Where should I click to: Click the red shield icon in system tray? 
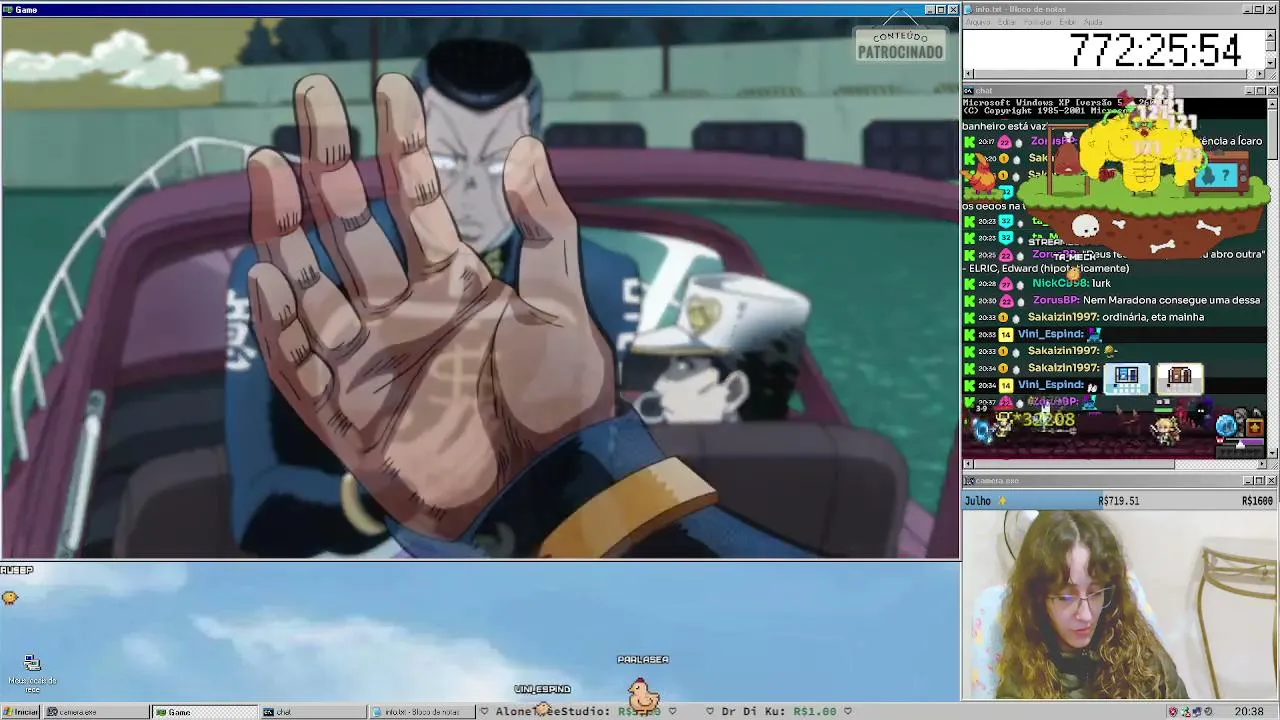pos(1173,712)
